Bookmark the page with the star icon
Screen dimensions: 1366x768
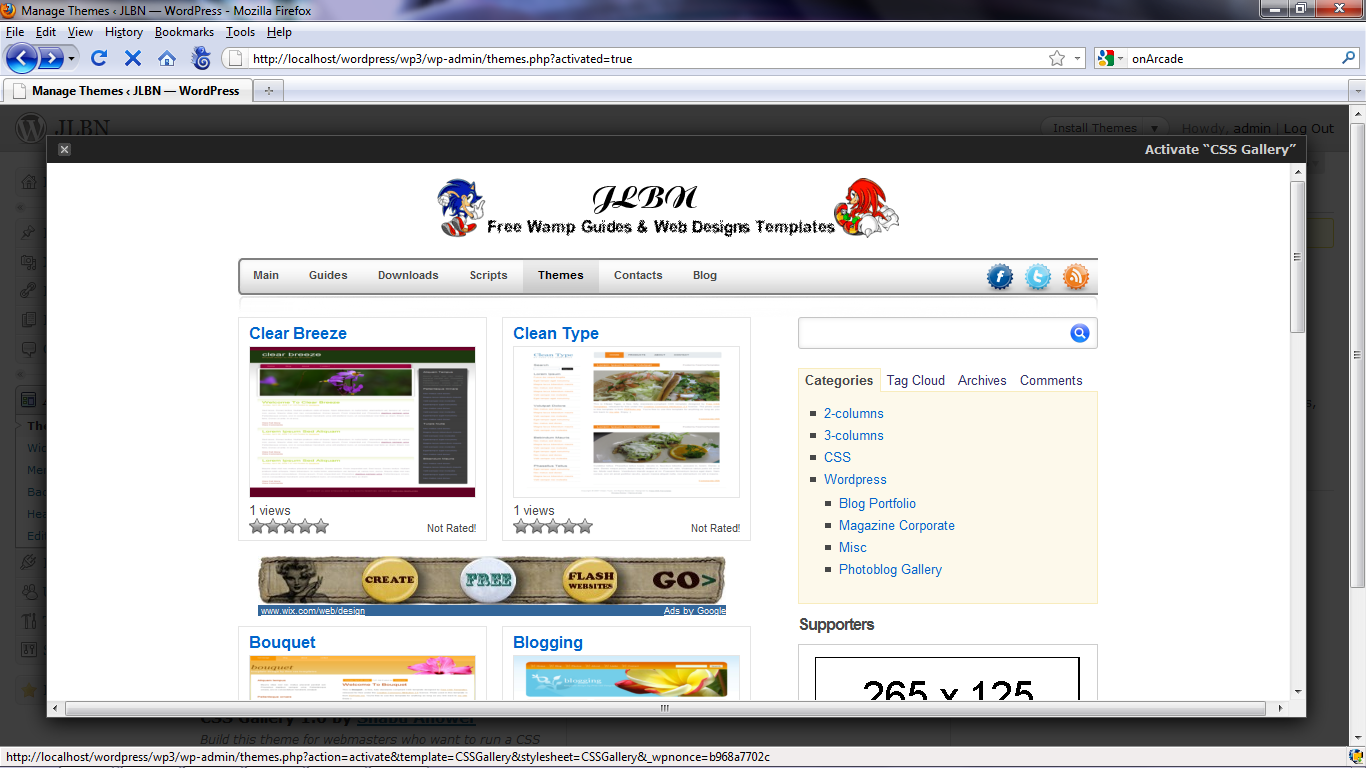1057,59
